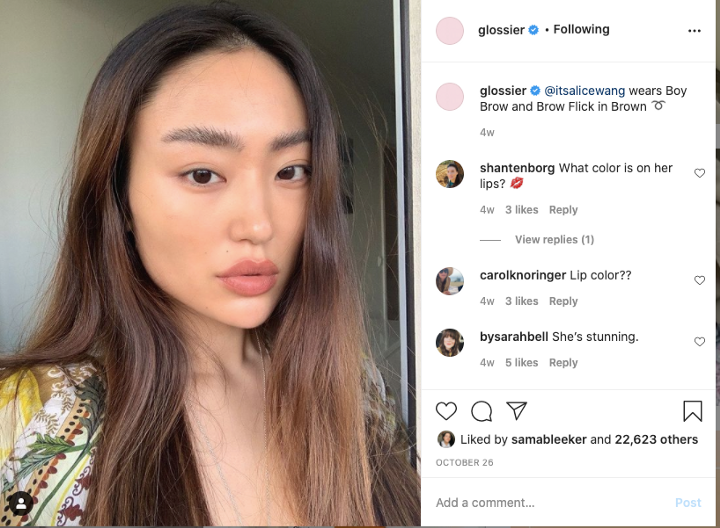Open shantenborg's profile avatar
This screenshot has width=720, height=528.
(450, 174)
